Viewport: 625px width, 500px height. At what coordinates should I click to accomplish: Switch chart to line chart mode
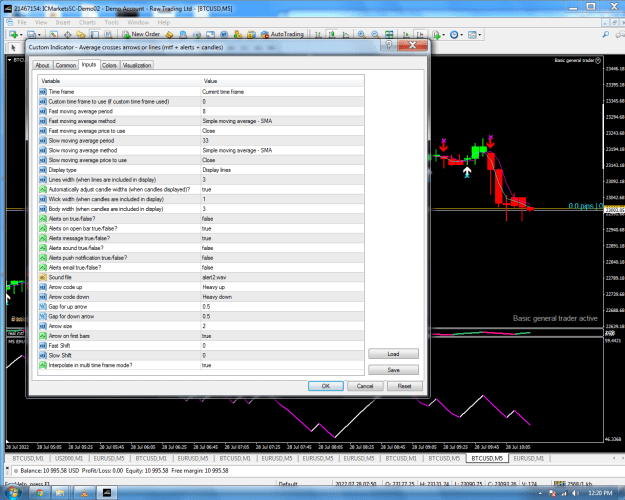click(x=346, y=34)
